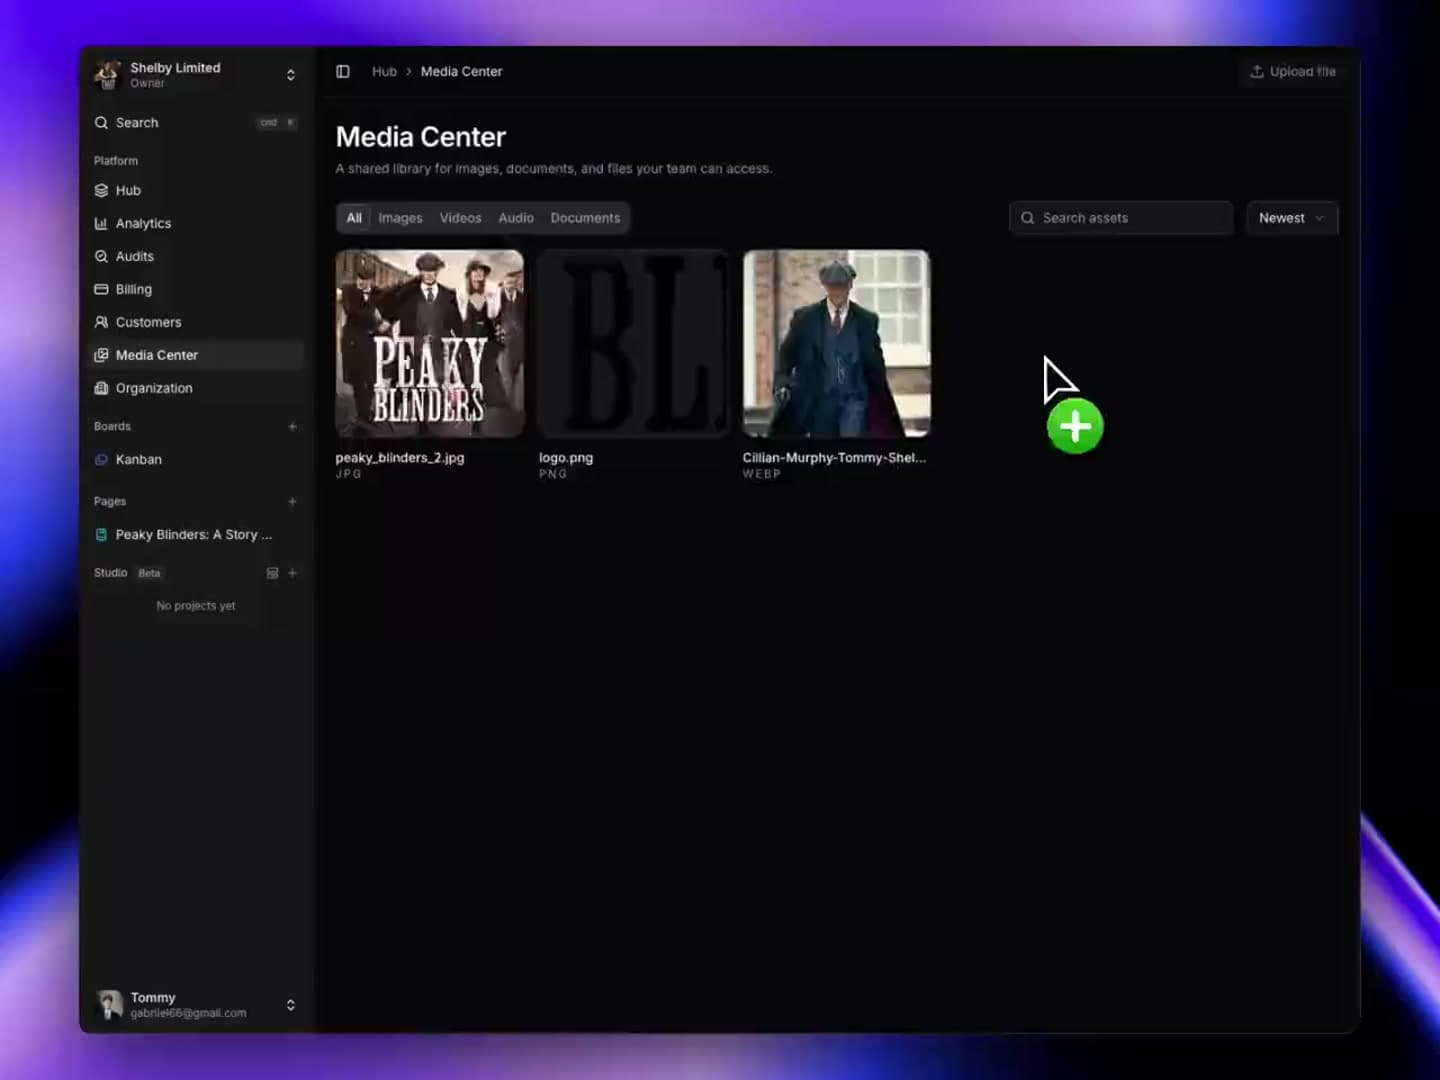Open peaky_blinders_2.jpg thumbnail
The height and width of the screenshot is (1080, 1440).
429,343
